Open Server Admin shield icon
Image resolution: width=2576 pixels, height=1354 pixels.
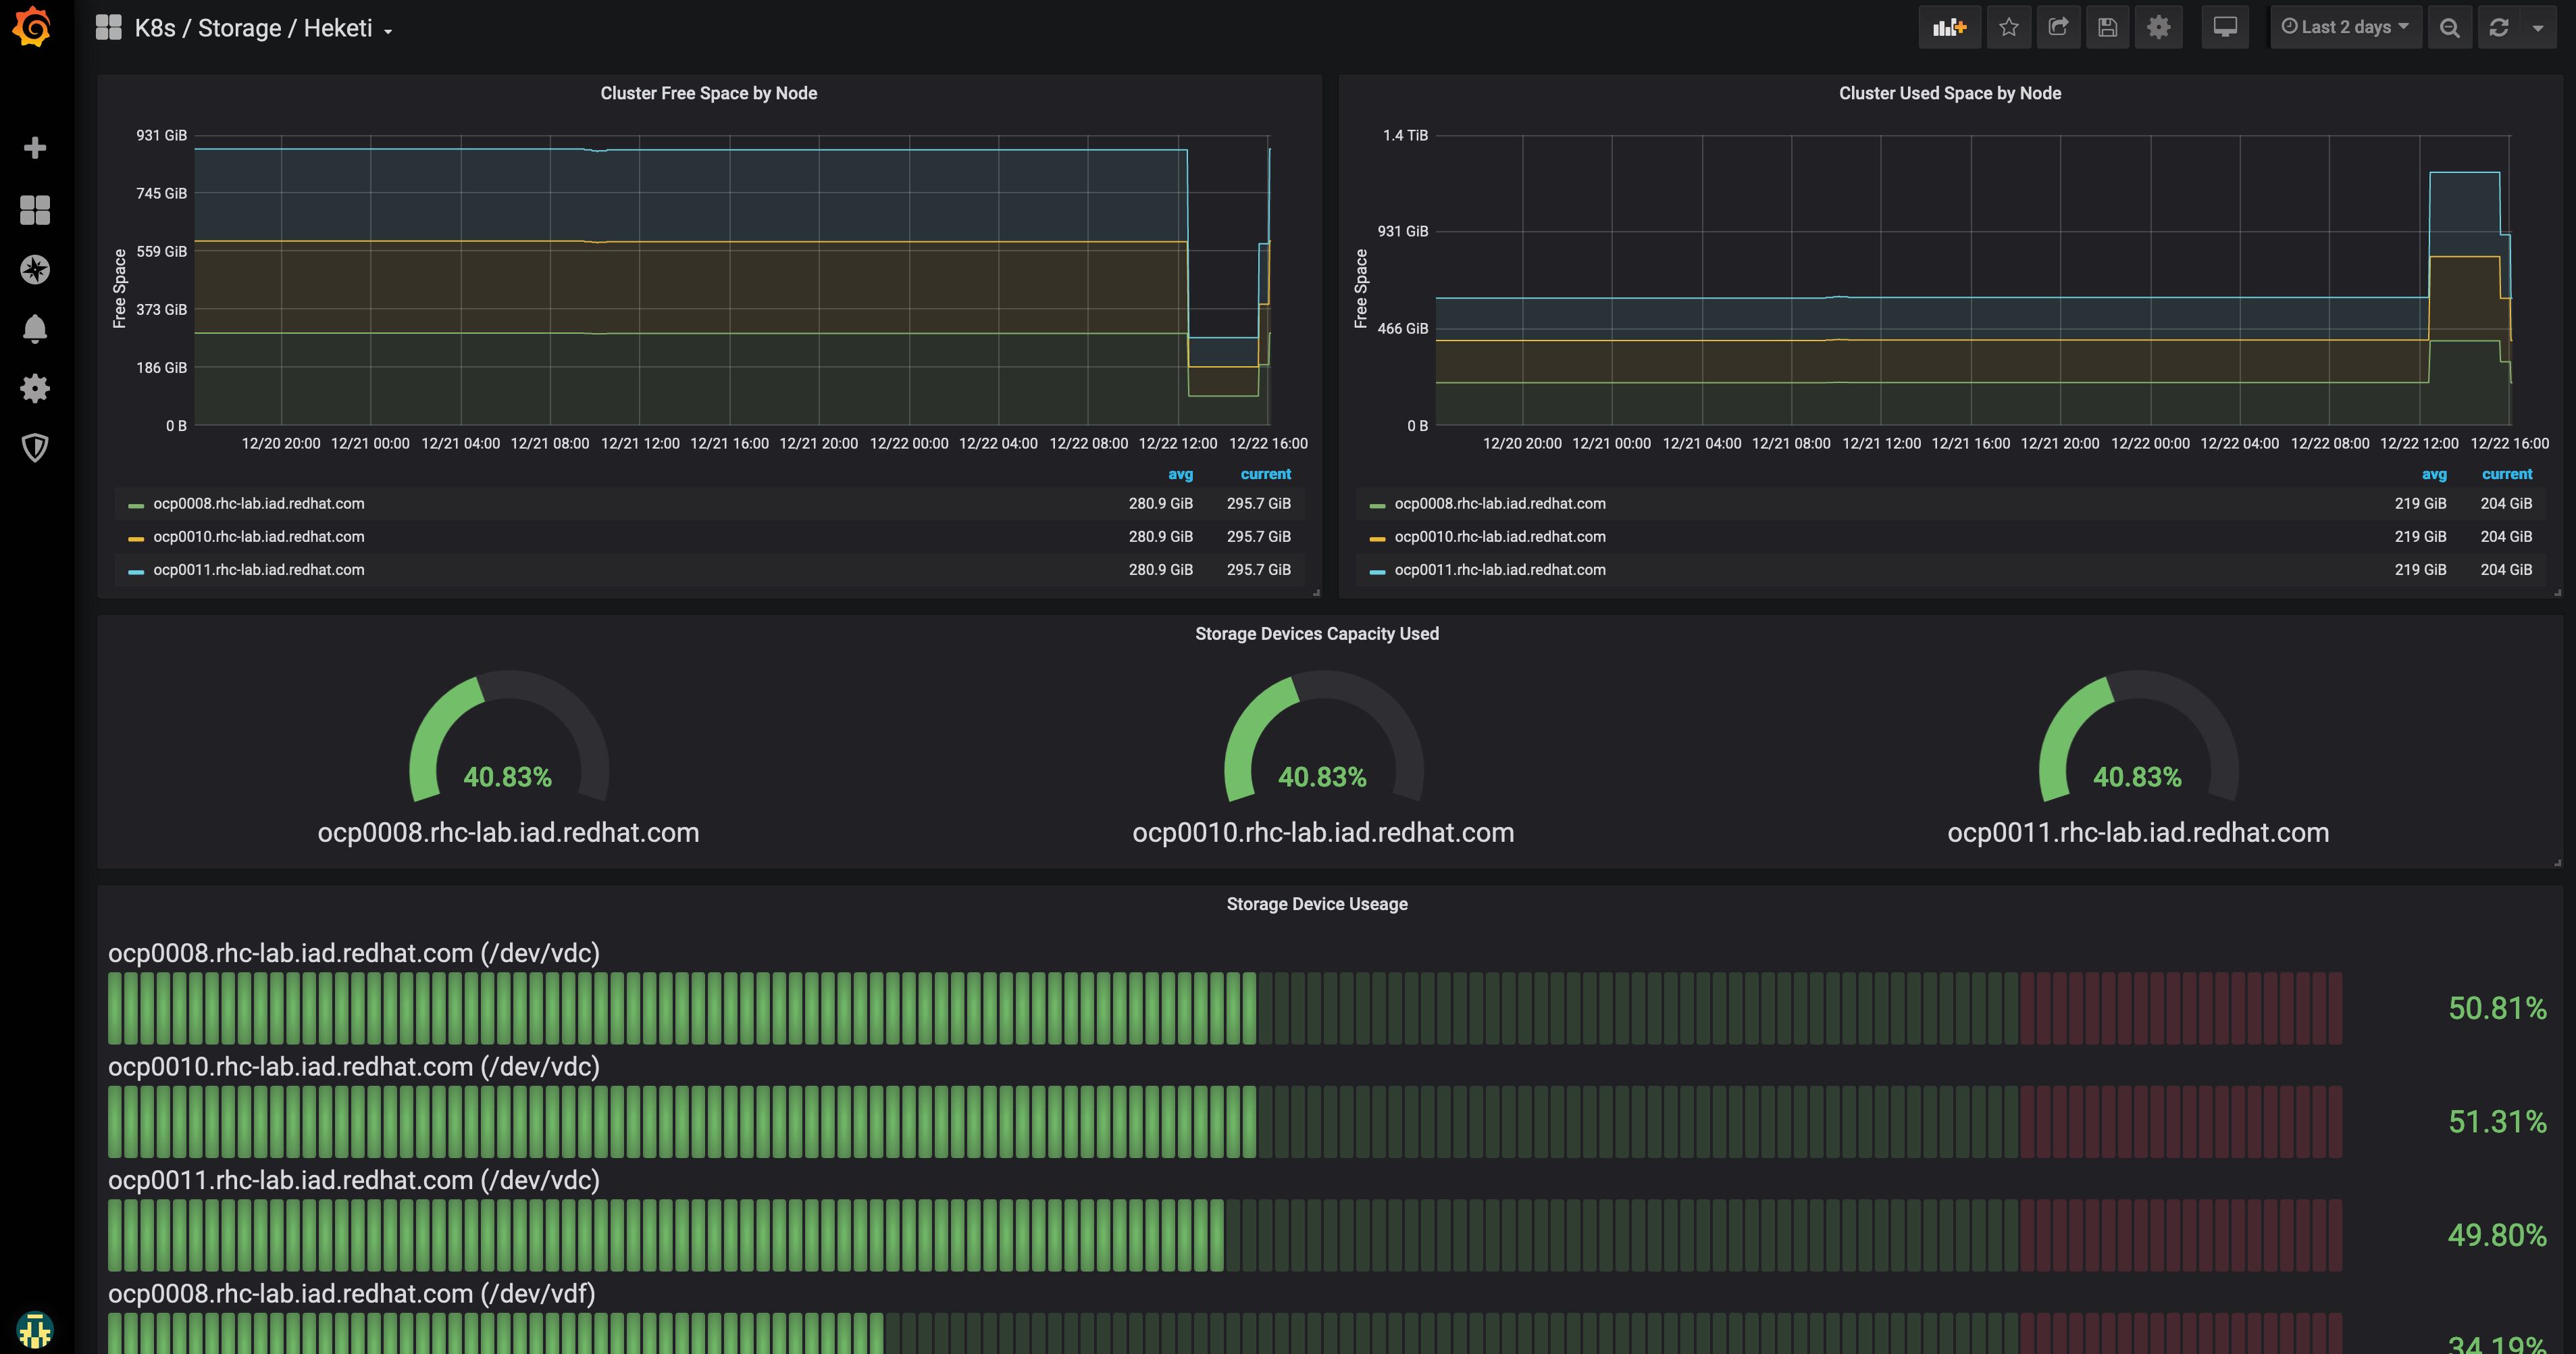click(35, 447)
